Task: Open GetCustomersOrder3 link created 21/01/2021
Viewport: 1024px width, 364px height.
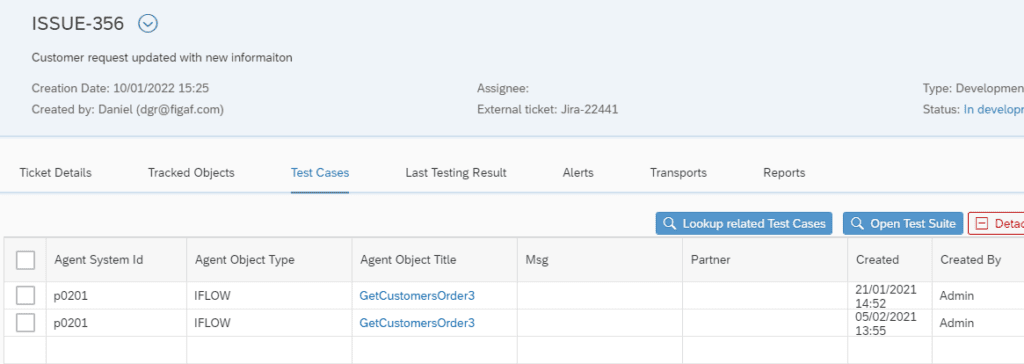Action: click(x=417, y=296)
